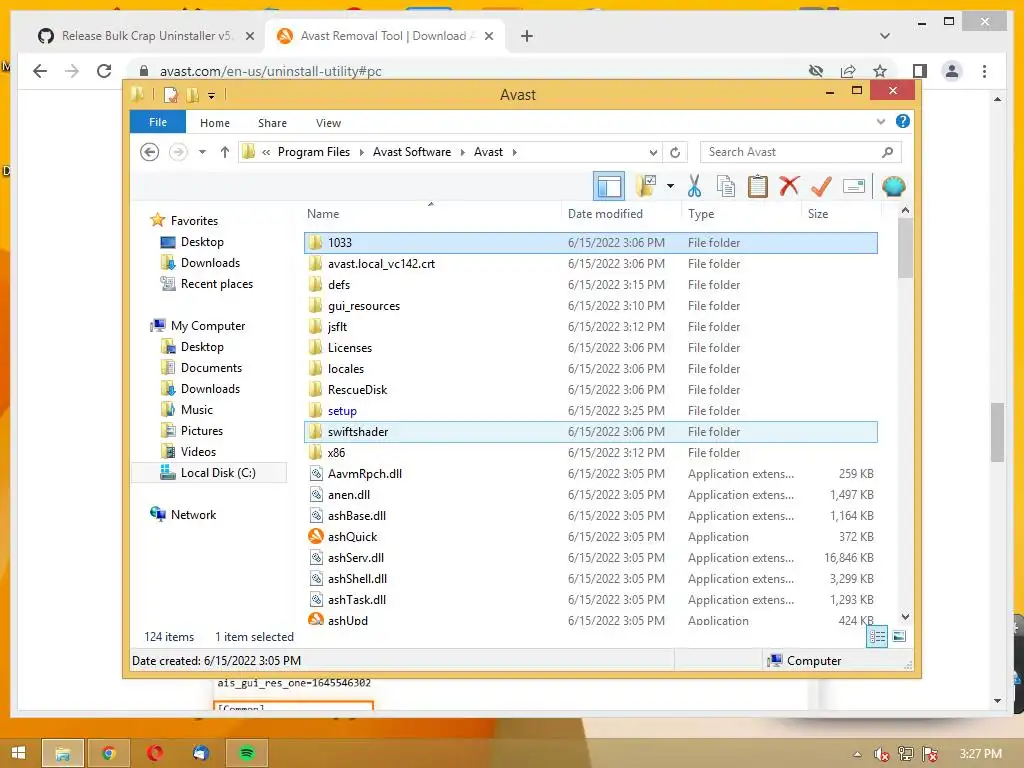Sort by Size column header
The image size is (1024, 768).
[818, 214]
